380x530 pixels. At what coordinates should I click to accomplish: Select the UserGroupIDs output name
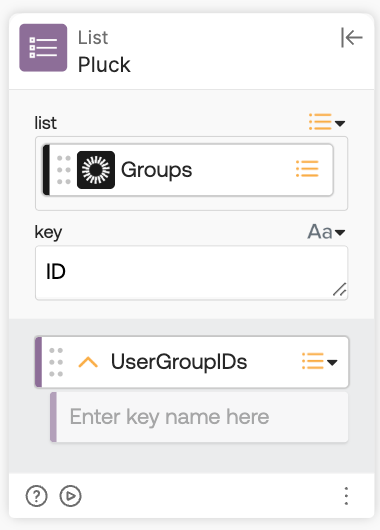(179, 362)
